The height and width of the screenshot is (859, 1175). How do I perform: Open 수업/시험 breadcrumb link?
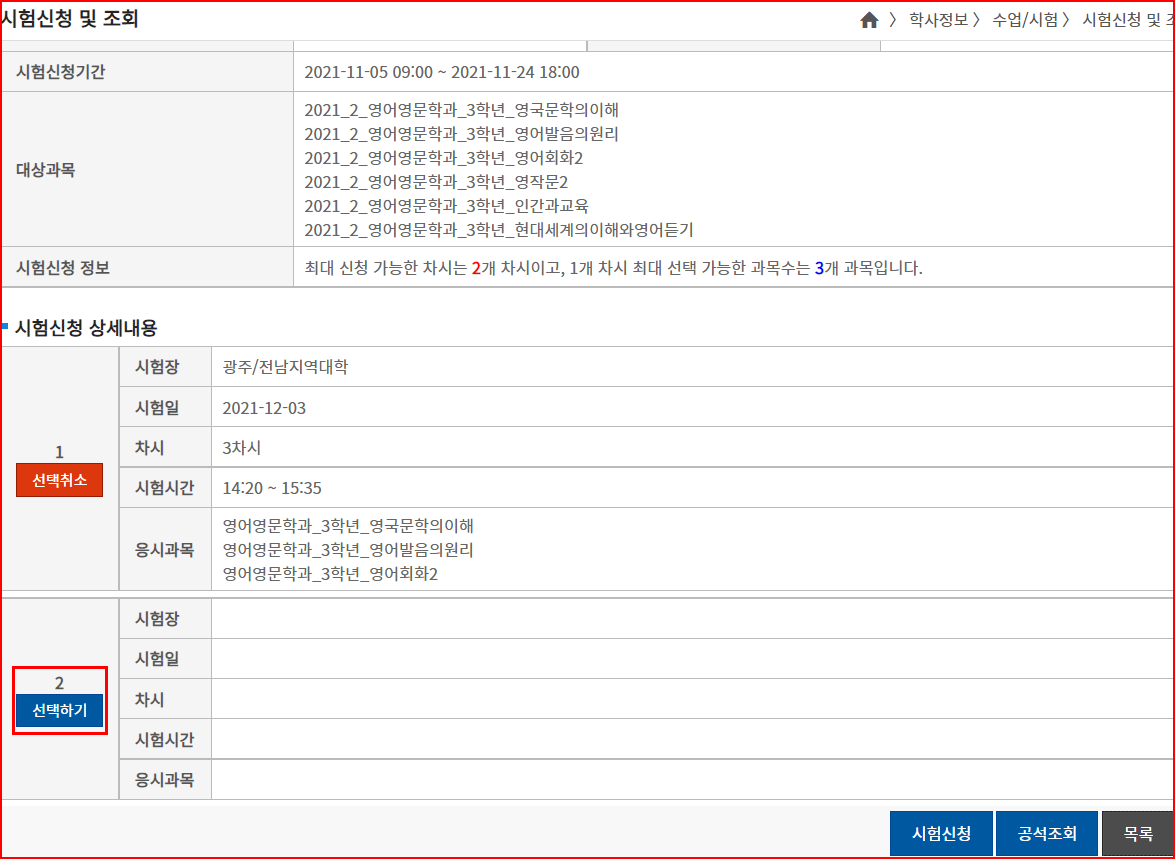[x=1025, y=20]
